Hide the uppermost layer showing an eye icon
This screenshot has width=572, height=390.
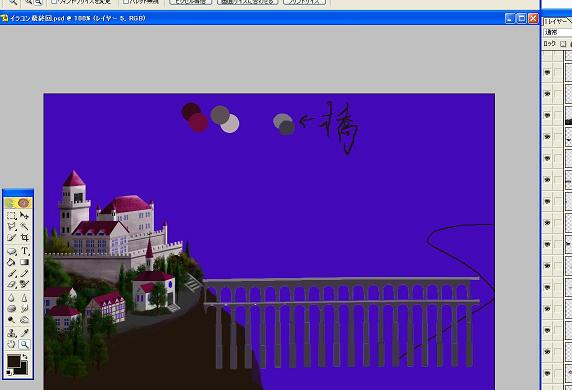coord(547,73)
